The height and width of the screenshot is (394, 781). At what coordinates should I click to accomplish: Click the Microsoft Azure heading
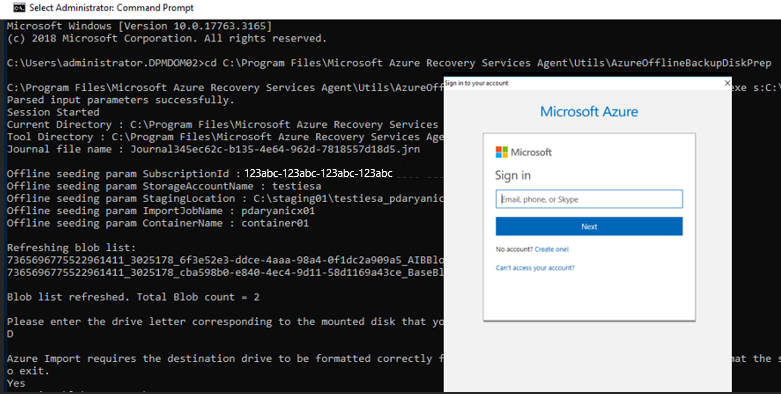click(x=589, y=111)
